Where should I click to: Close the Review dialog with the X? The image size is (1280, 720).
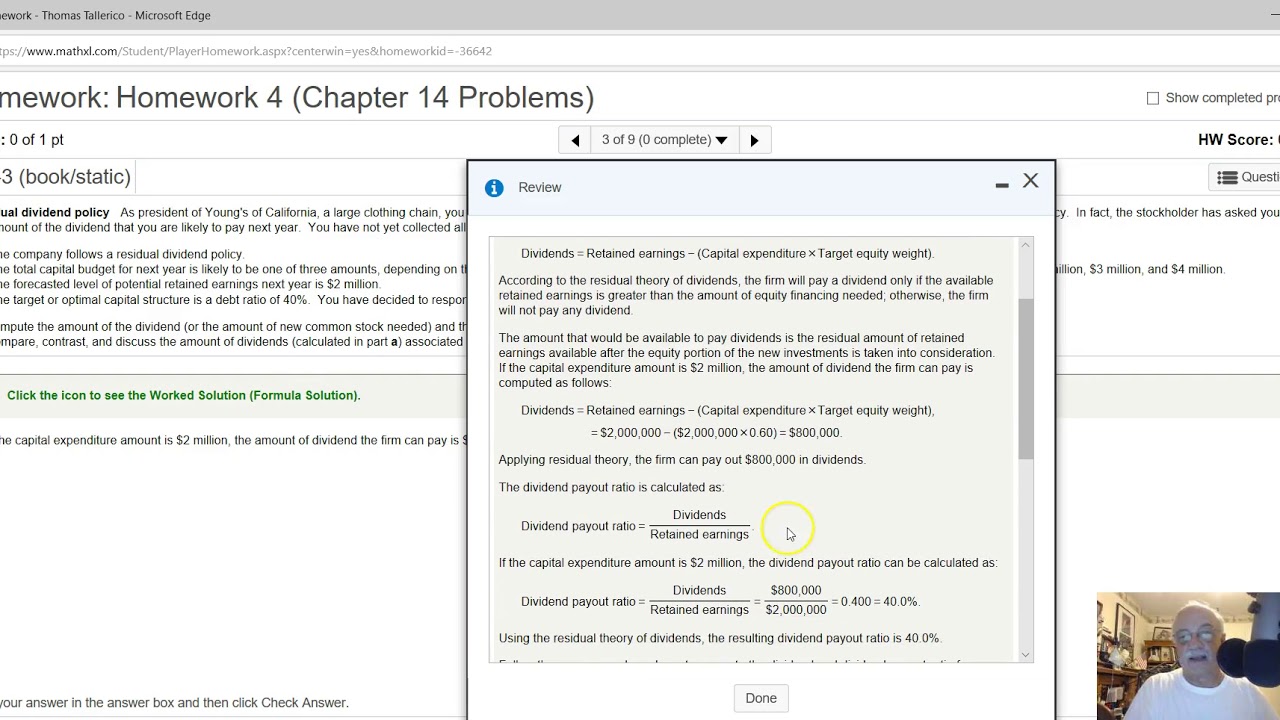[1031, 181]
